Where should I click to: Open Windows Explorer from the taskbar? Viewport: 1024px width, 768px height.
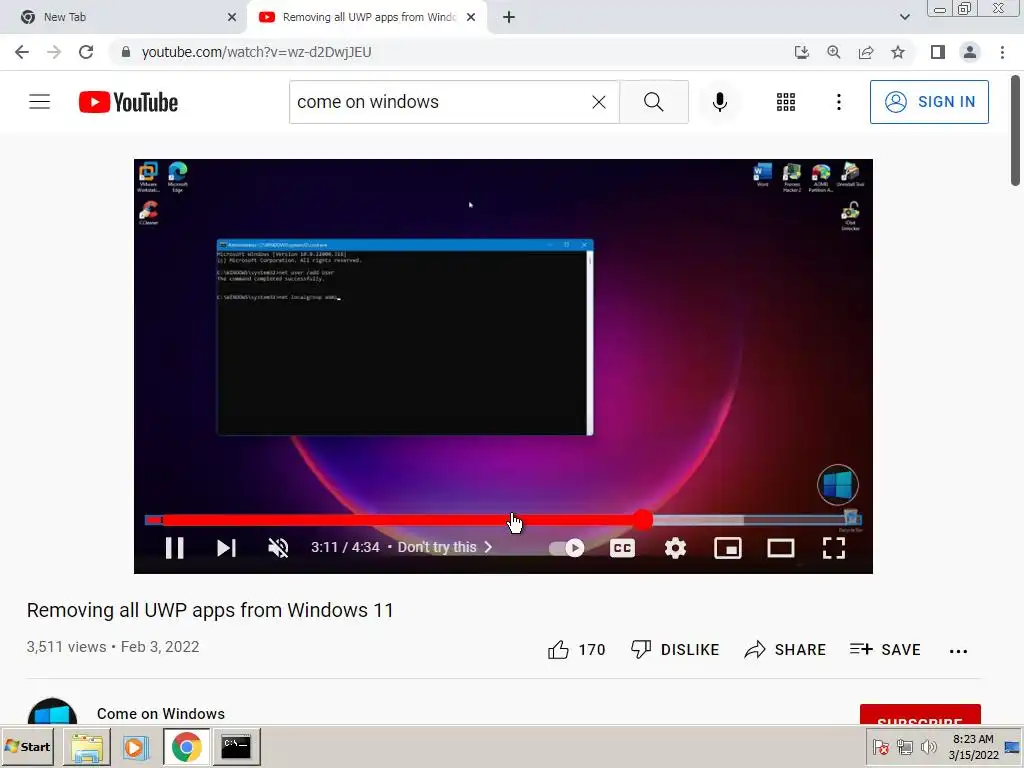tap(87, 746)
